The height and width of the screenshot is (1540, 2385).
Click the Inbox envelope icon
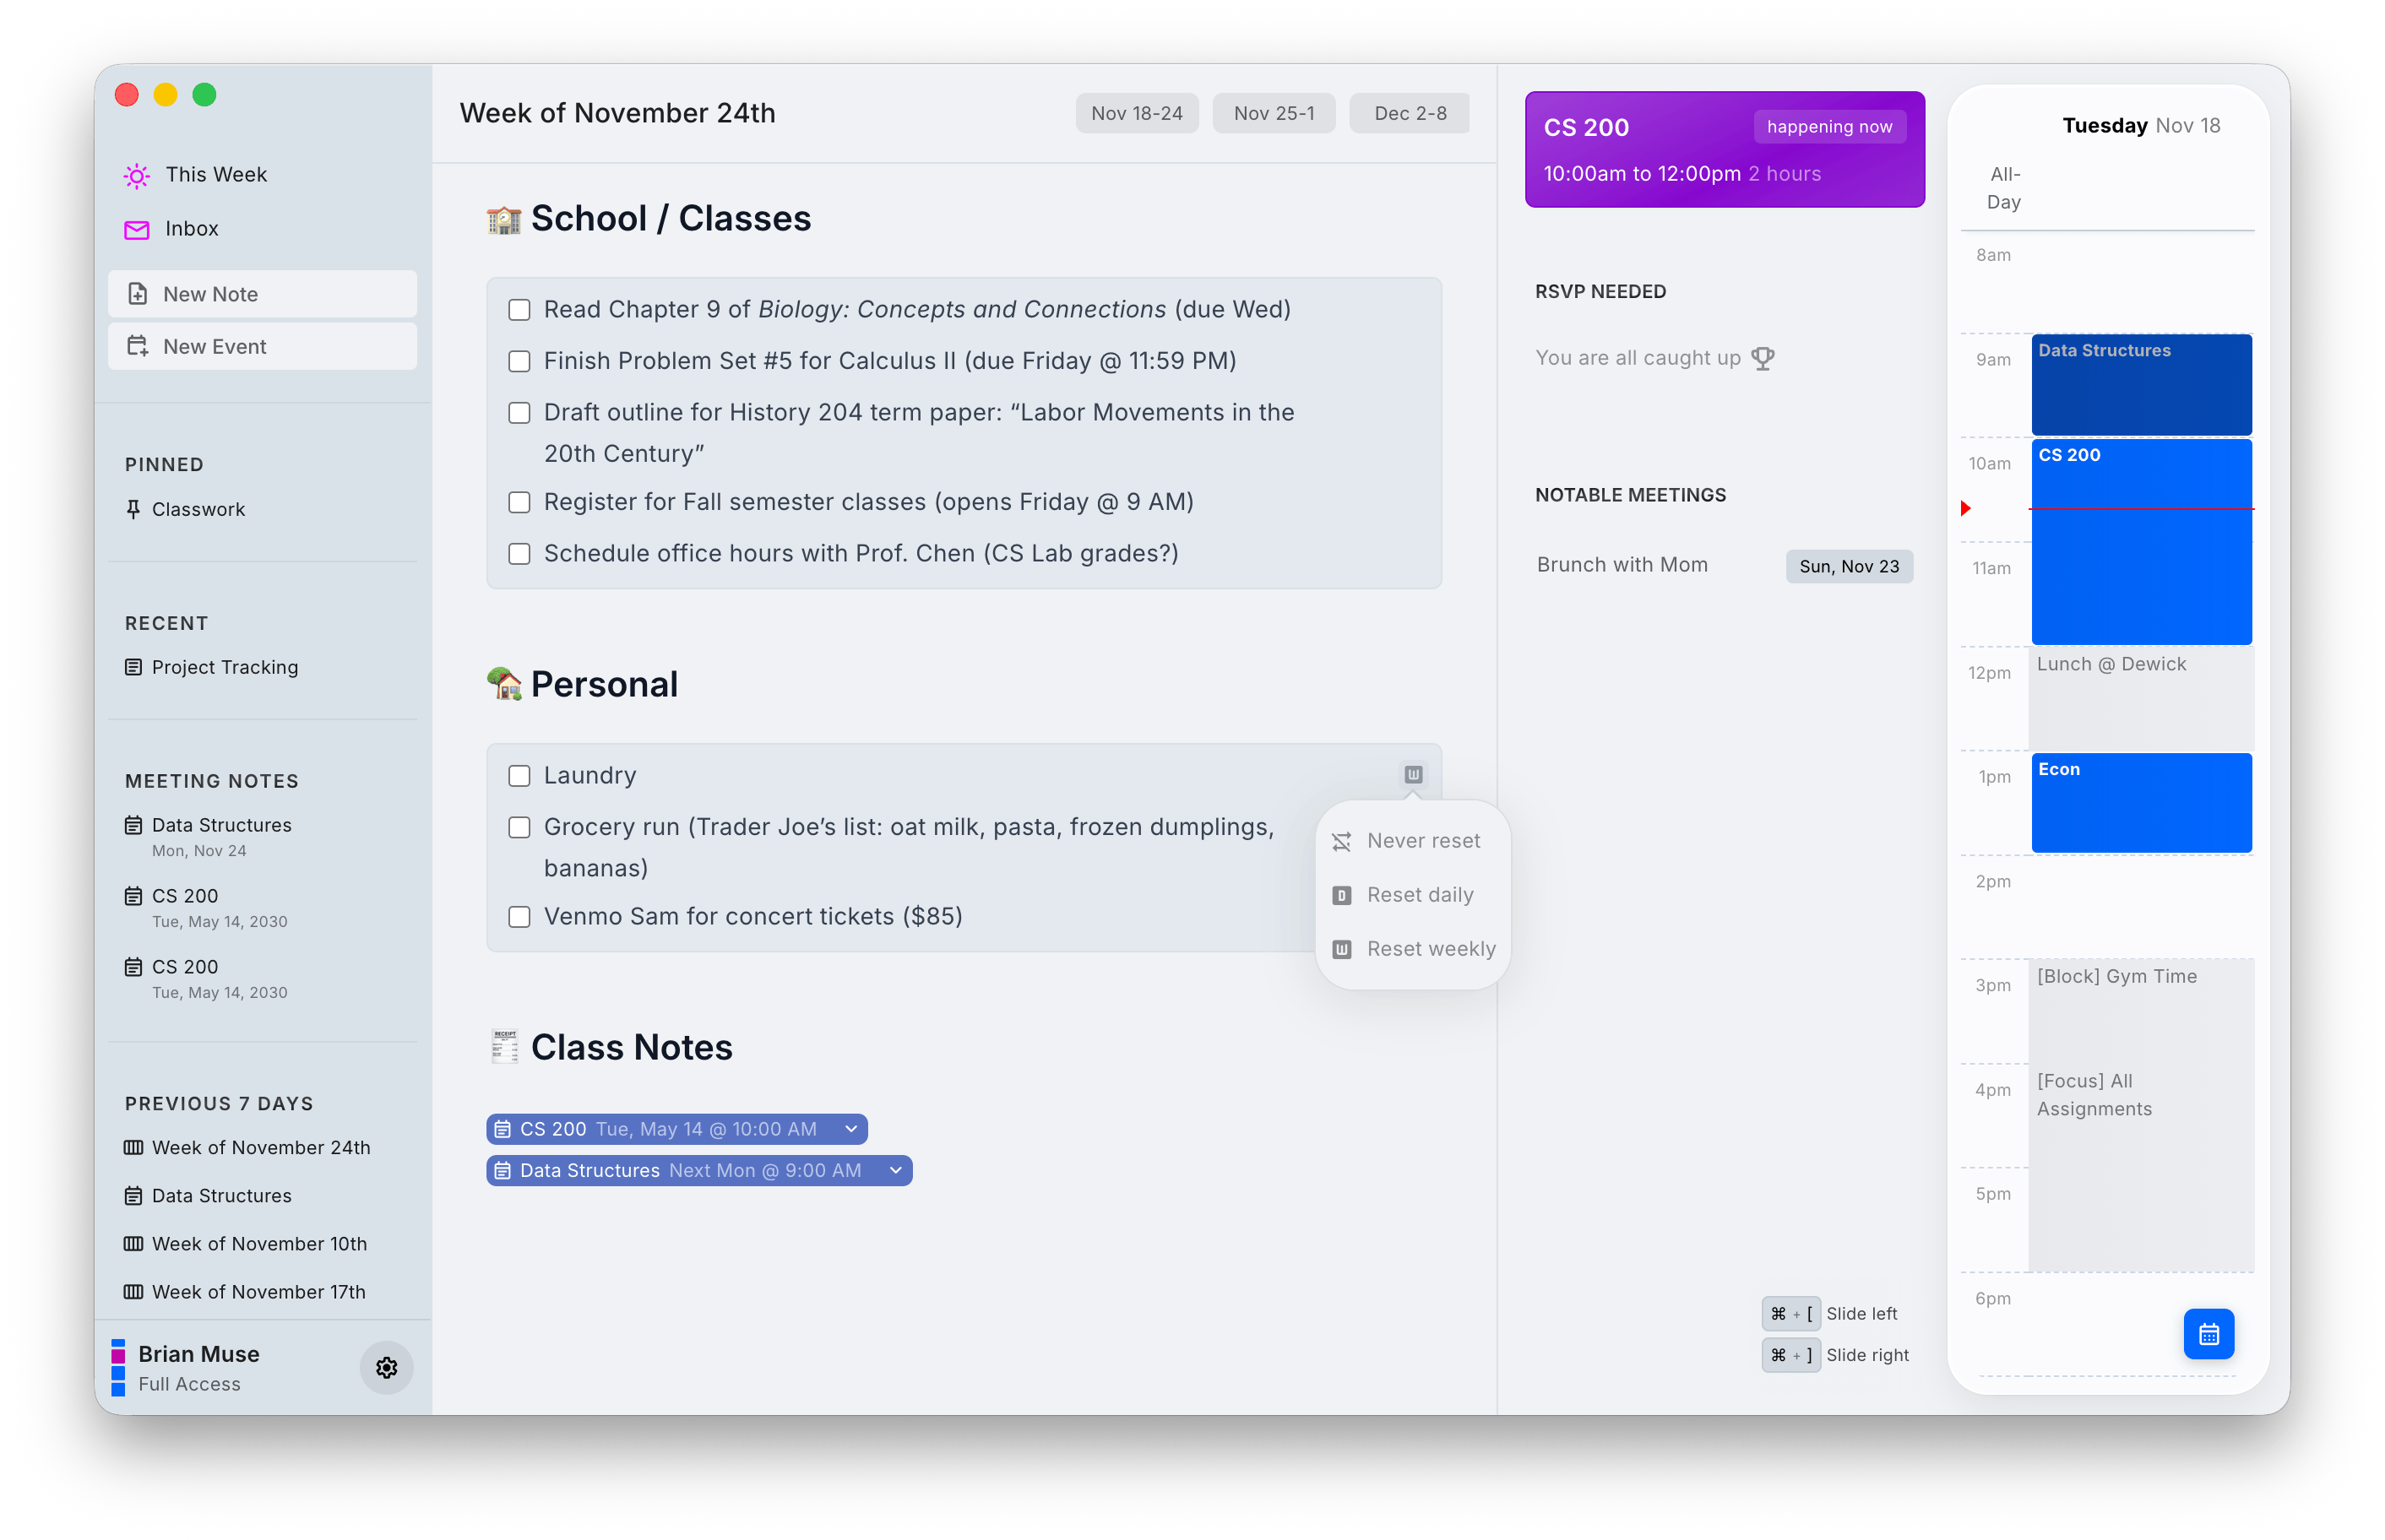[137, 230]
